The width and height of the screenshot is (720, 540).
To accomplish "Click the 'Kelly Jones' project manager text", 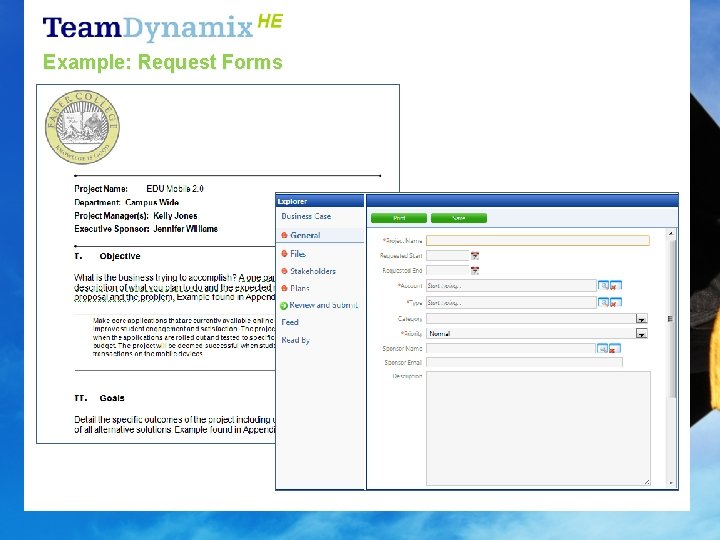I will coord(175,216).
